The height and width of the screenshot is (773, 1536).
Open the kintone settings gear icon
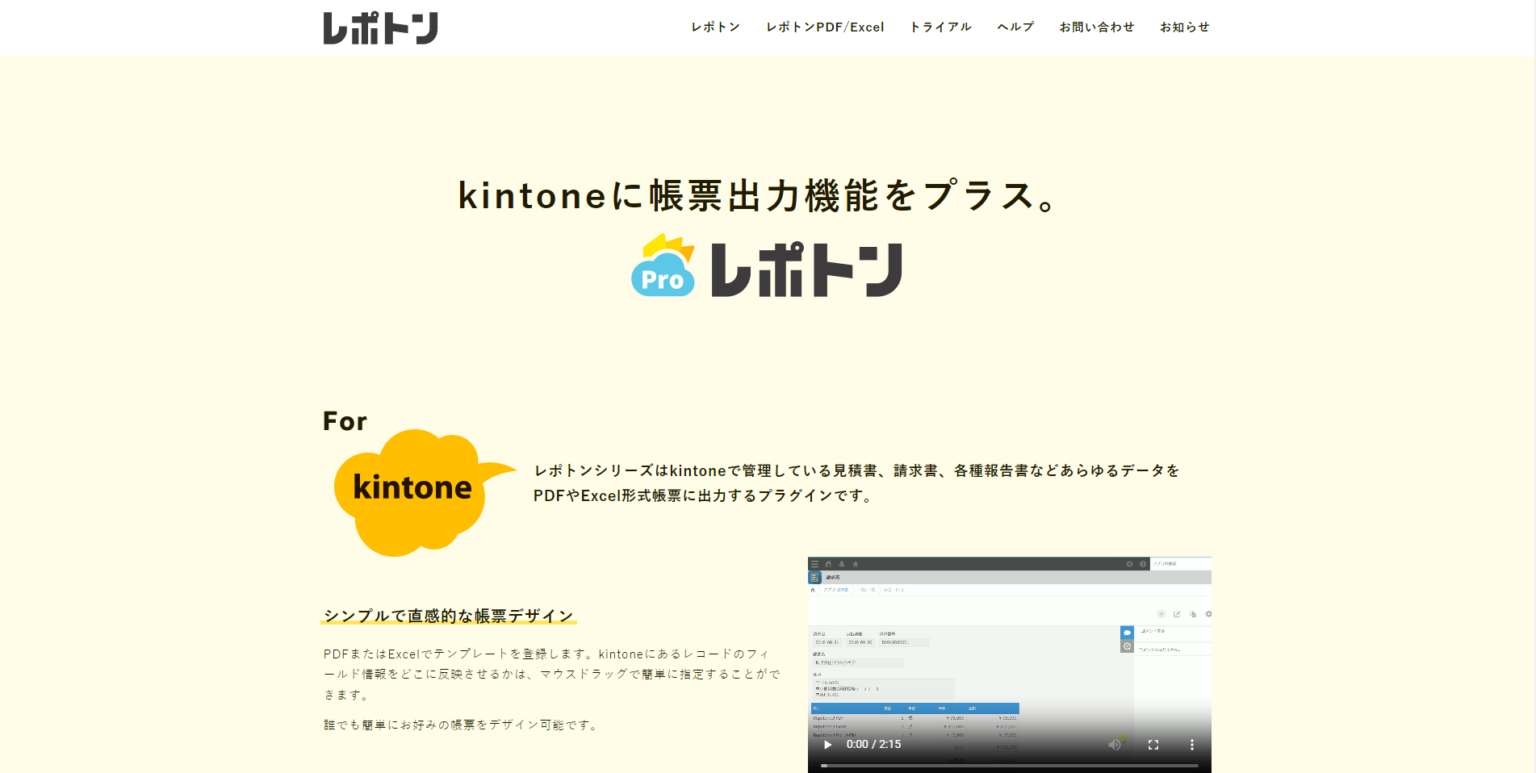click(x=1129, y=564)
